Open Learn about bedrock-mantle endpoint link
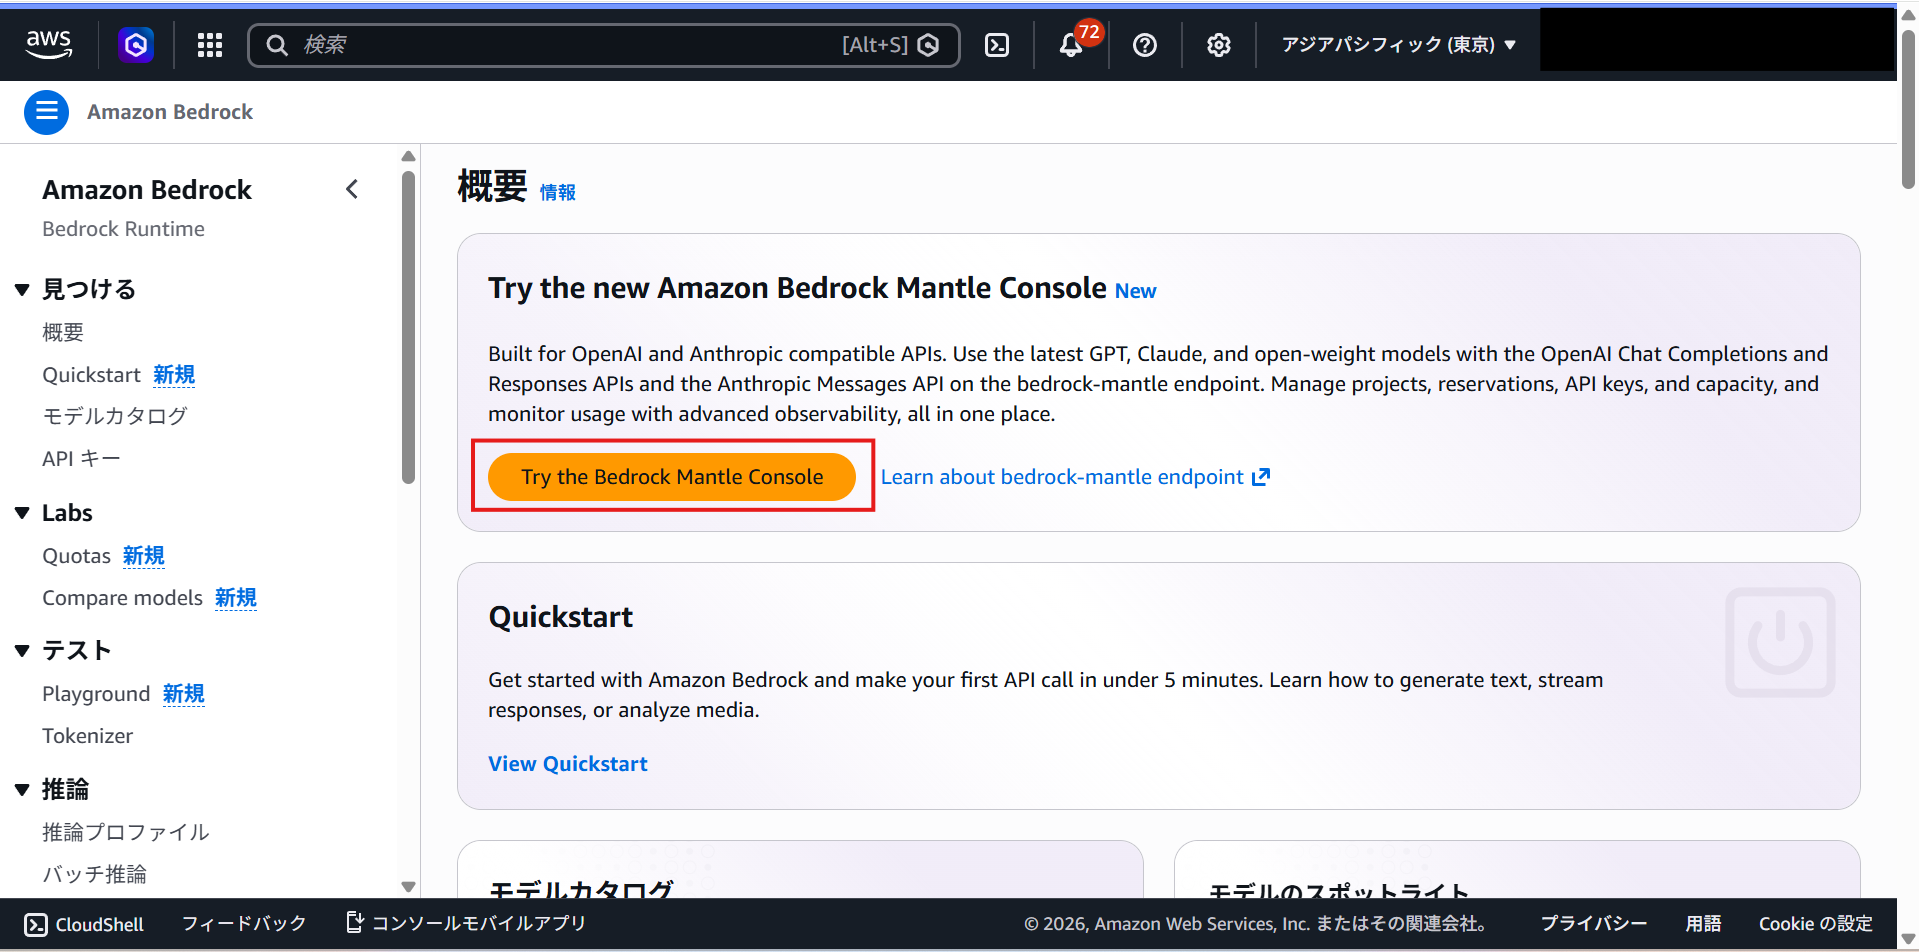Image resolution: width=1919 pixels, height=952 pixels. point(1062,477)
